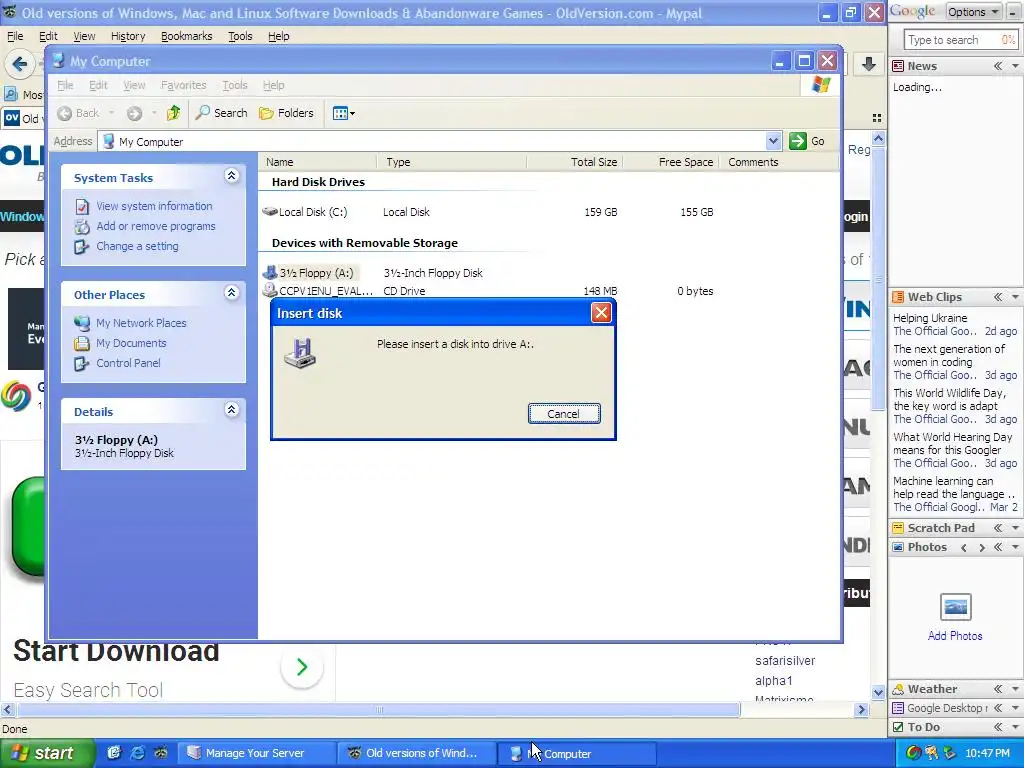Click the To Do gadget icon
Viewport: 1024px width, 768px height.
[899, 727]
